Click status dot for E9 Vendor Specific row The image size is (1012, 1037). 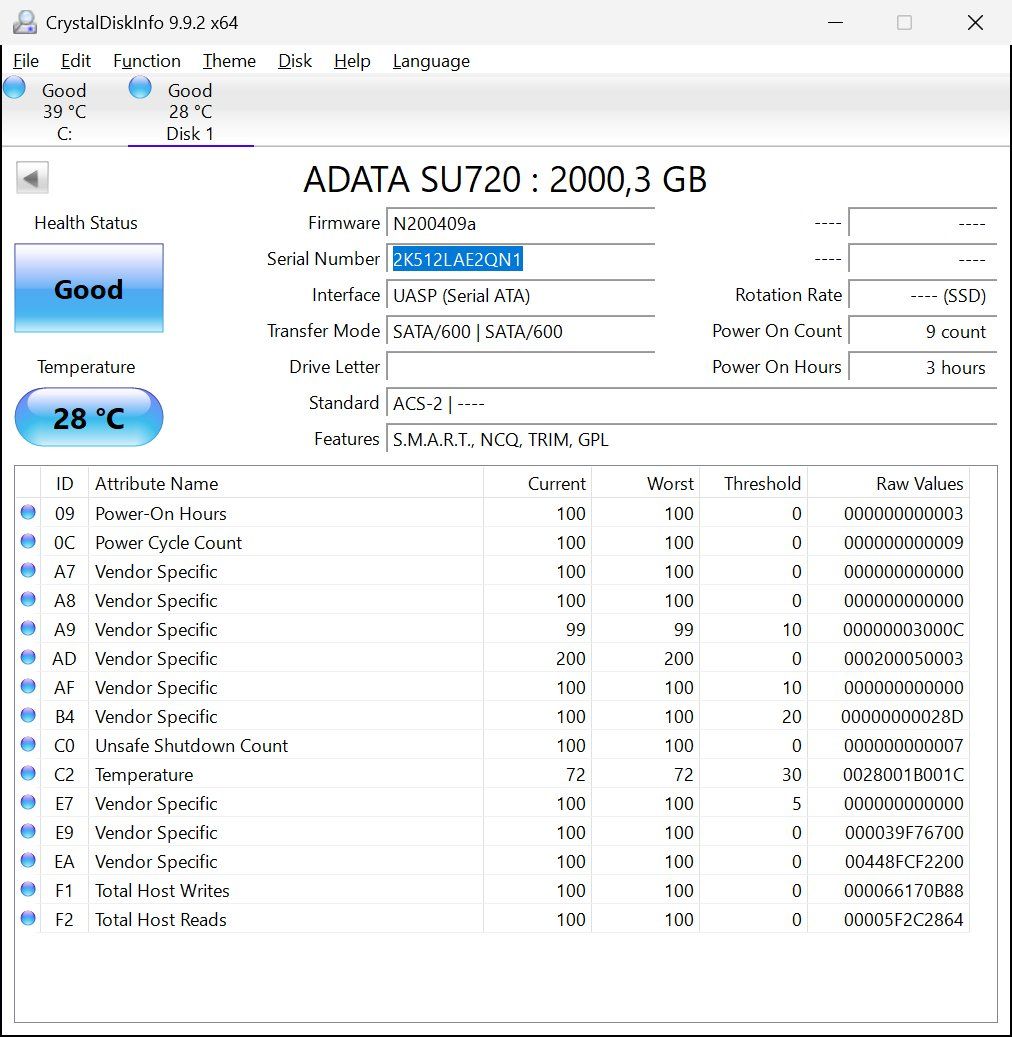click(28, 831)
